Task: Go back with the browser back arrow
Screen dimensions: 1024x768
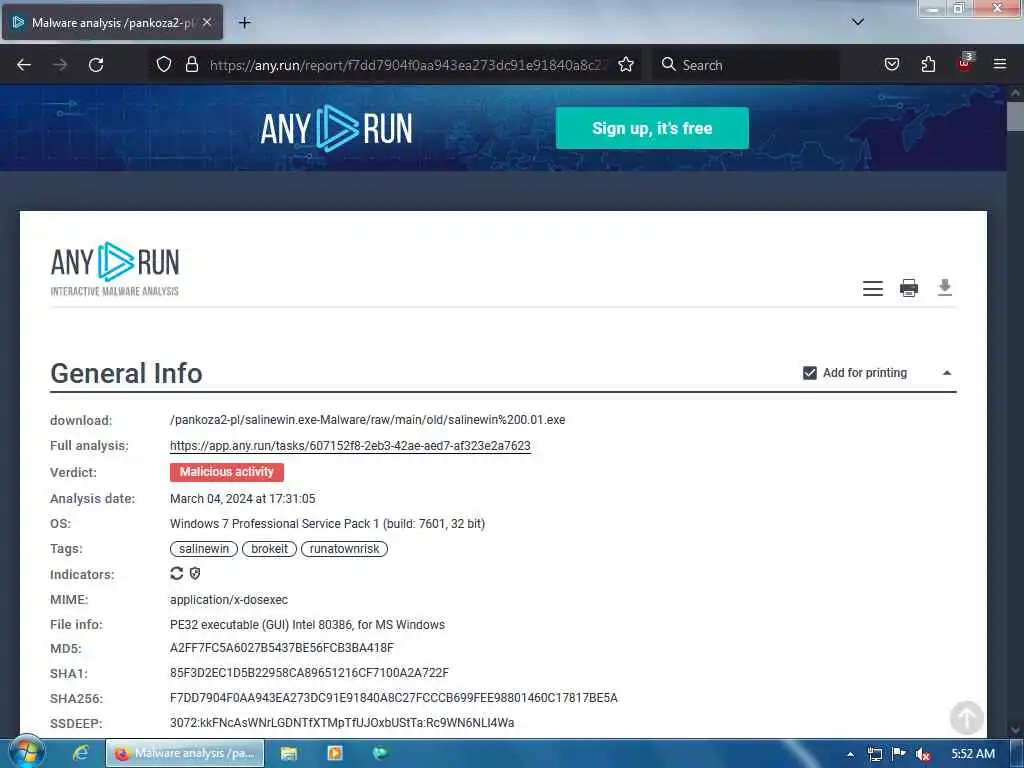Action: tap(24, 65)
